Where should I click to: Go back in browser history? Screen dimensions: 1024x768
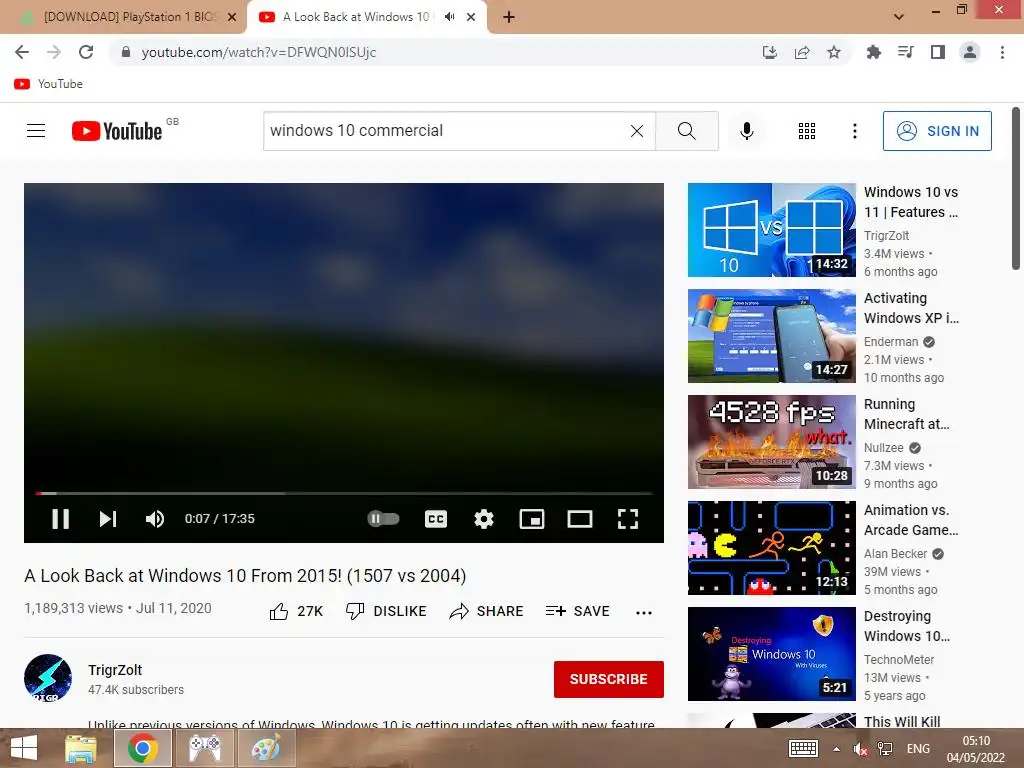pyautogui.click(x=22, y=52)
